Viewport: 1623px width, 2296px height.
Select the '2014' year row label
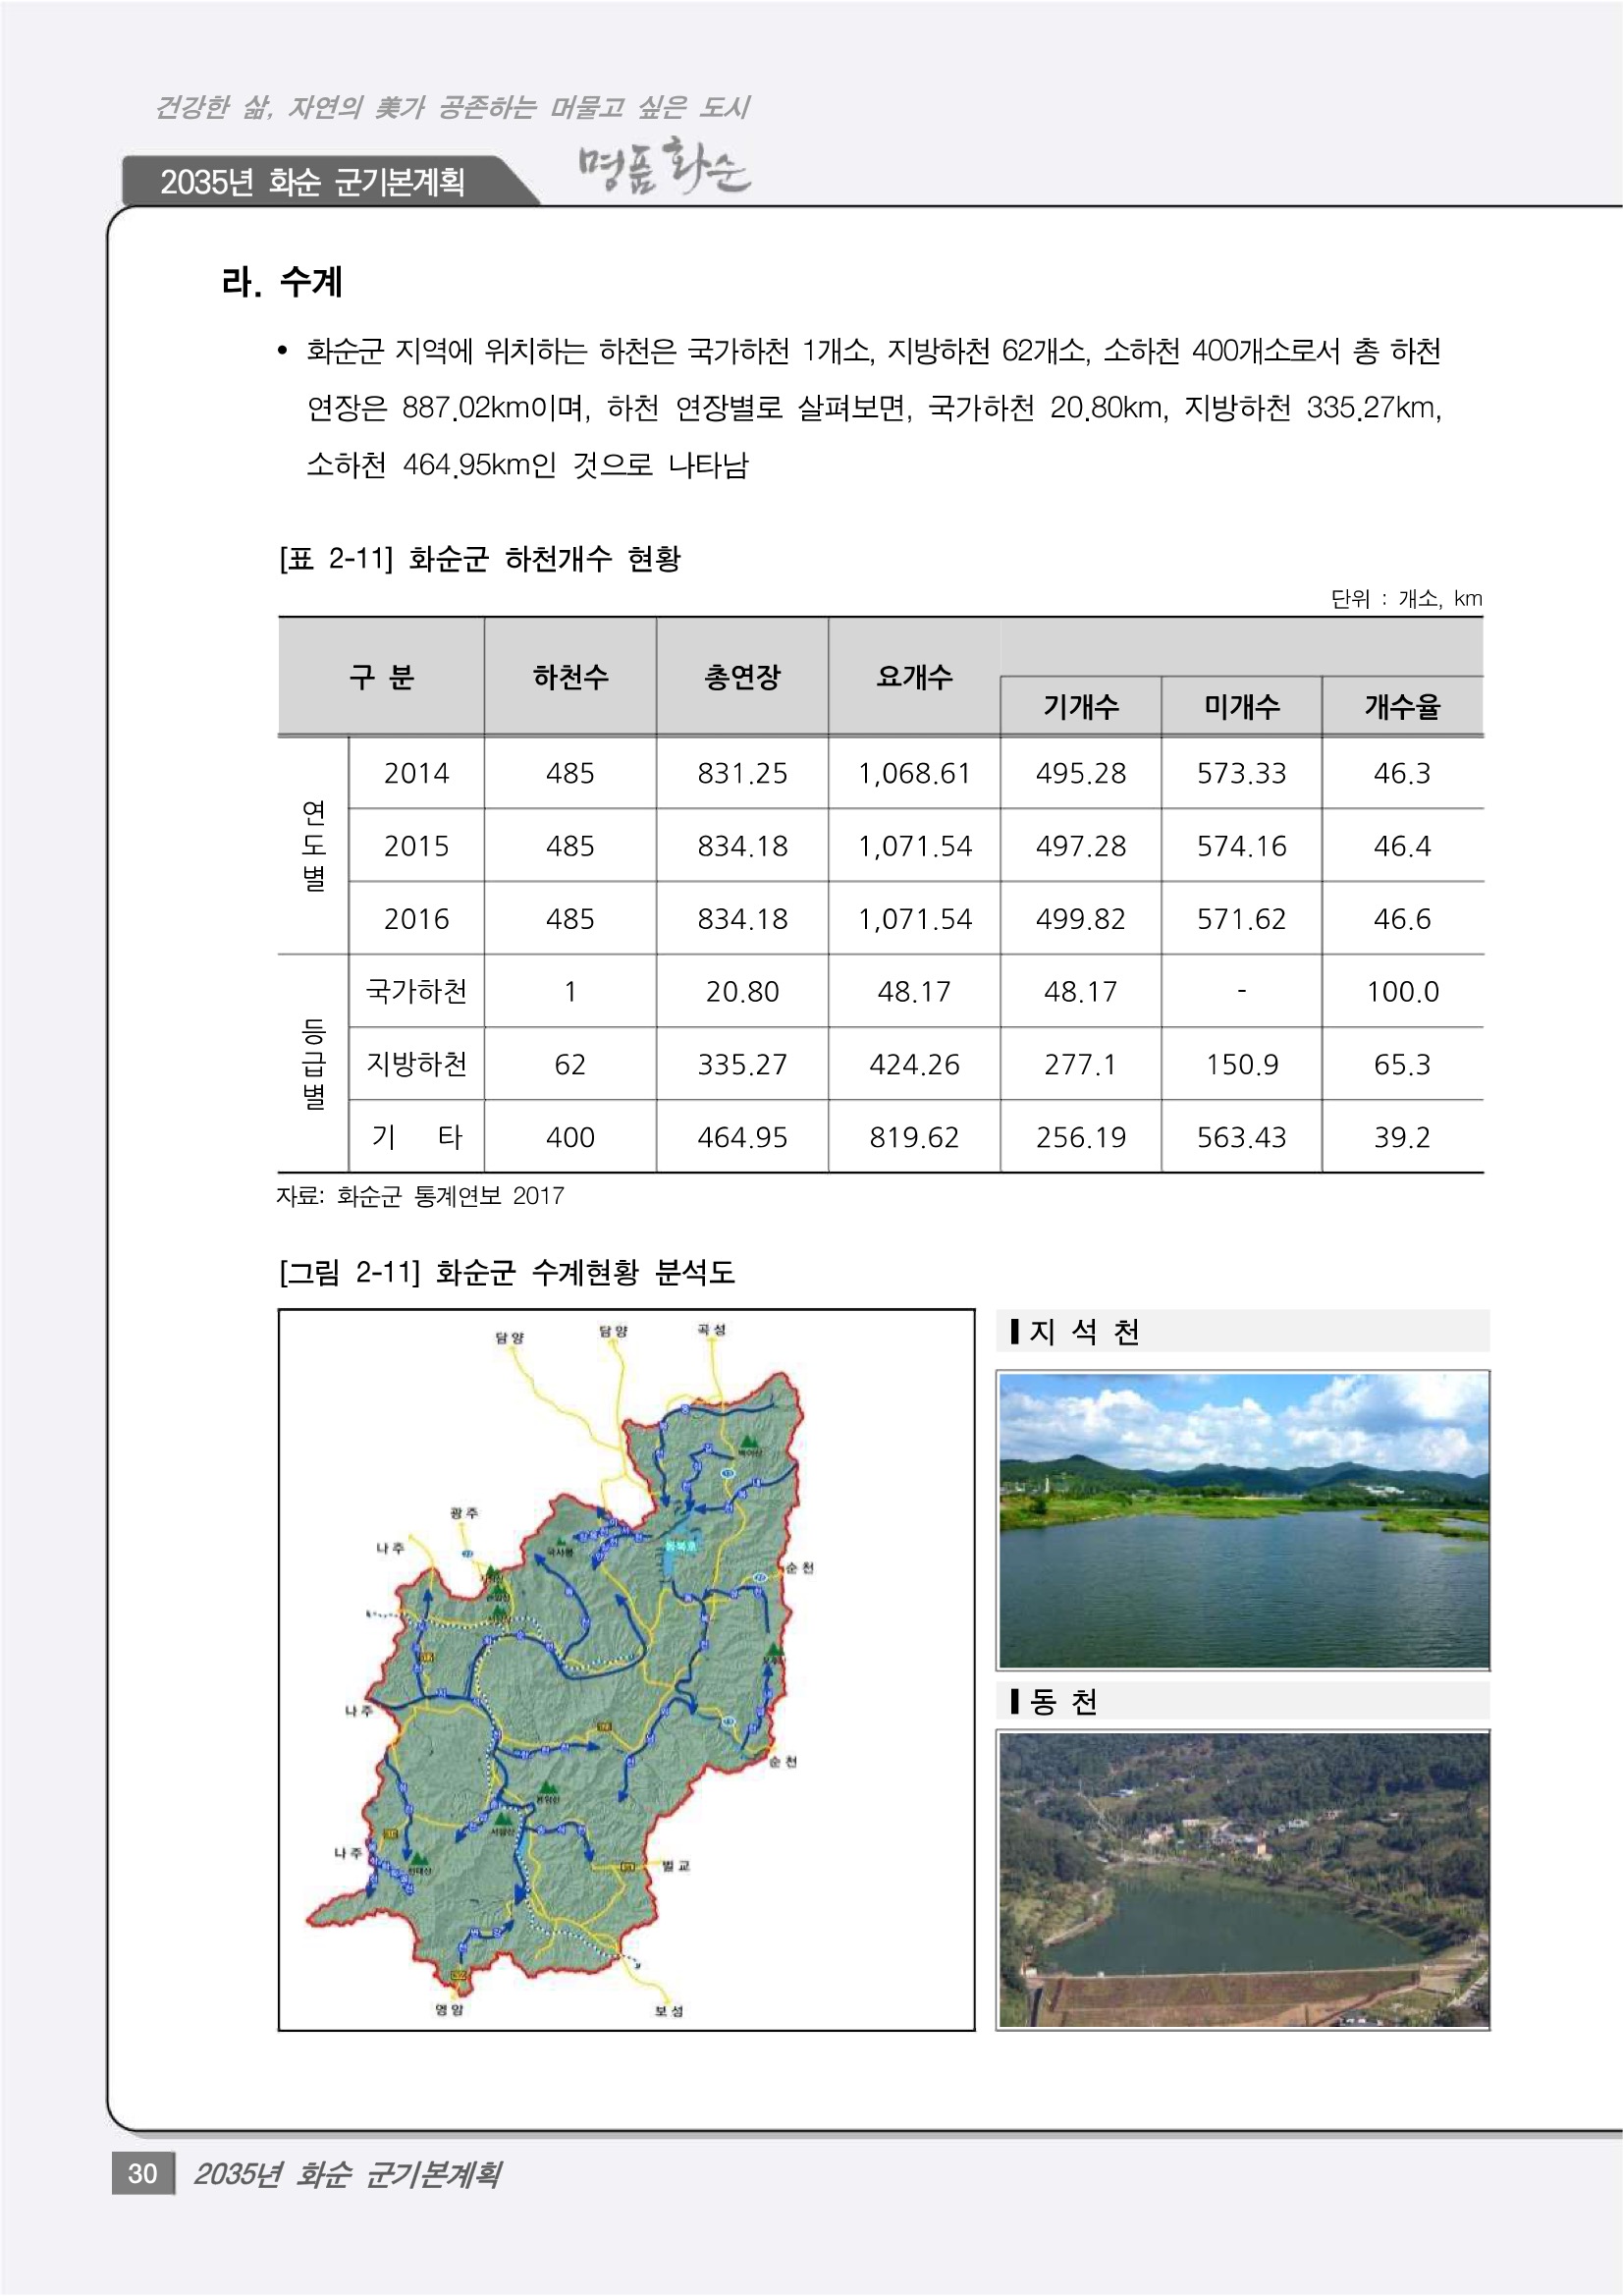point(417,773)
